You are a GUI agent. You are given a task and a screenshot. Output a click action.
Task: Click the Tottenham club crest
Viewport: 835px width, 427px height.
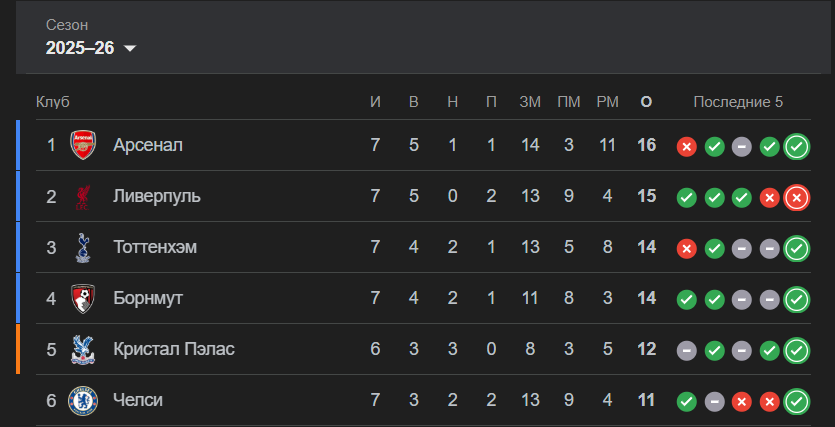click(83, 248)
